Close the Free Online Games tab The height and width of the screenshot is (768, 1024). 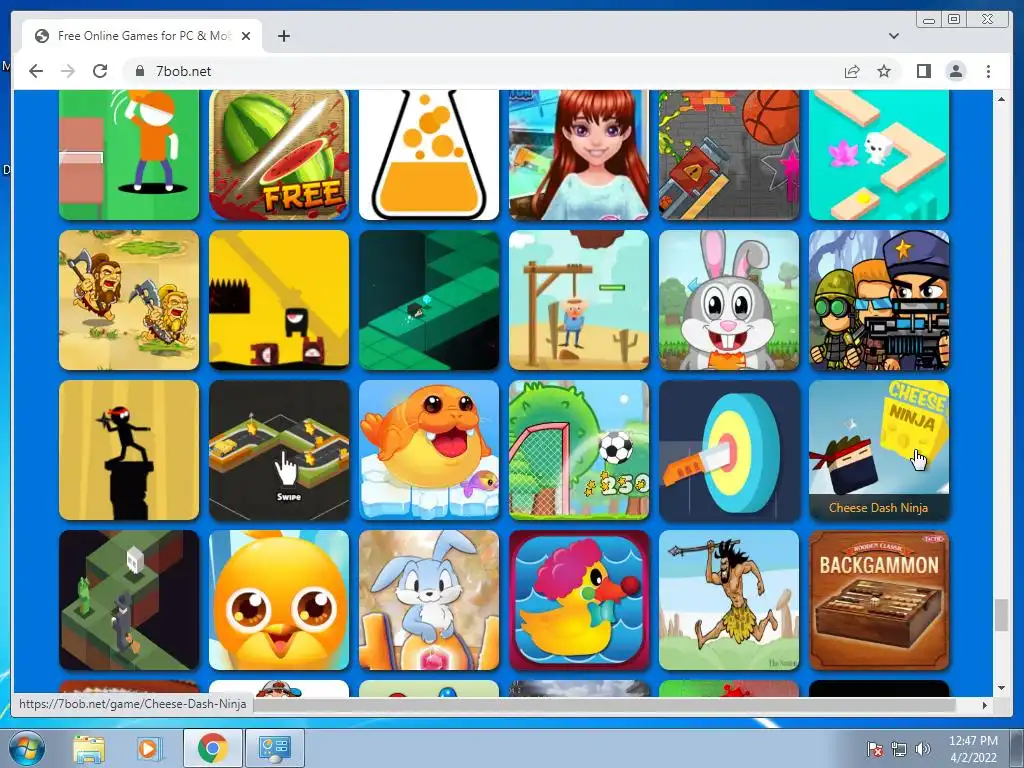[246, 36]
